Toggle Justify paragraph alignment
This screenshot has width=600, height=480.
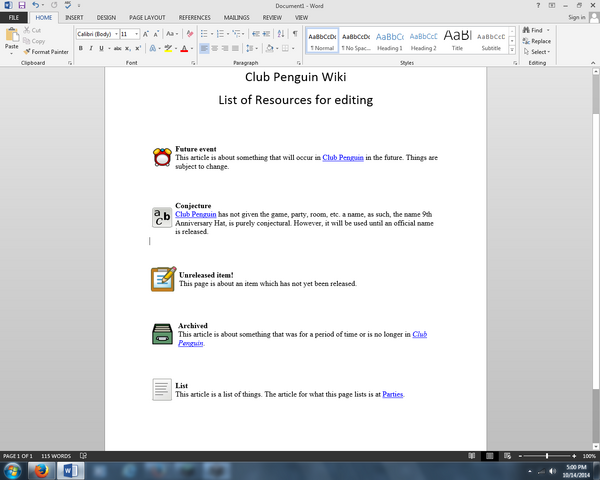point(235,48)
